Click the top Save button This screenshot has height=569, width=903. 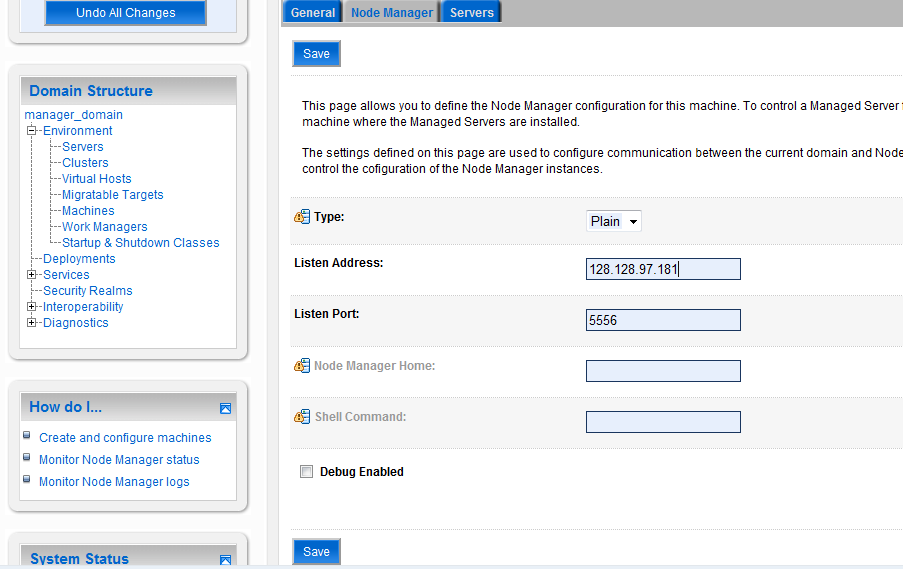pos(316,54)
